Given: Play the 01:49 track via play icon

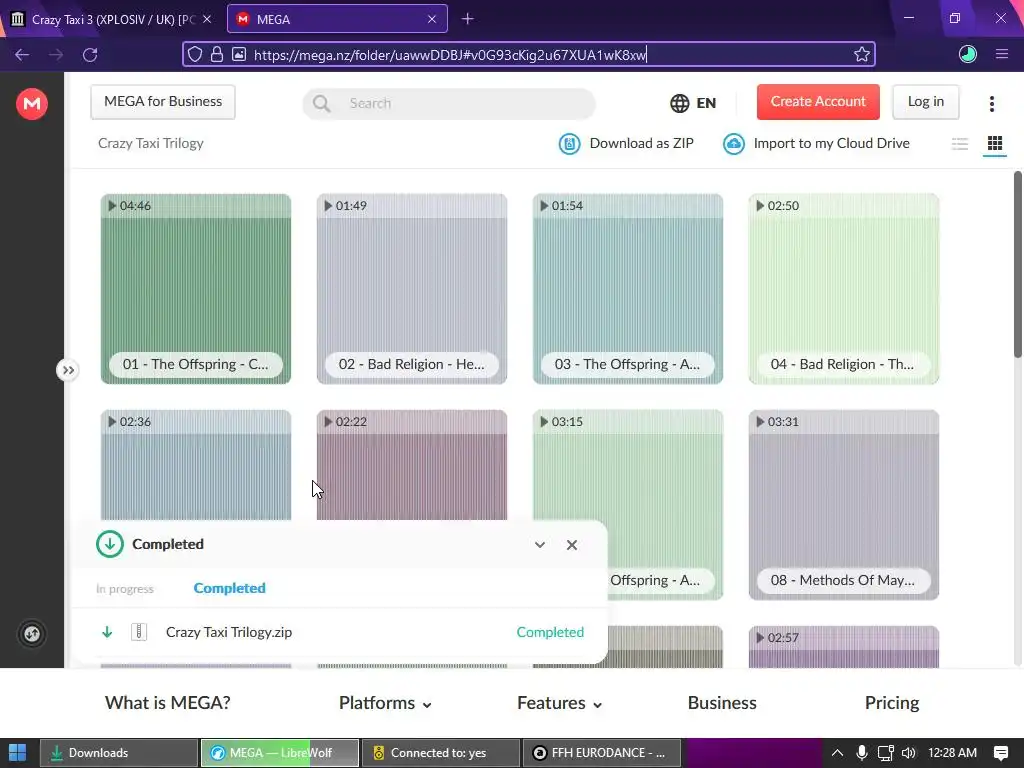Looking at the screenshot, I should (x=328, y=206).
